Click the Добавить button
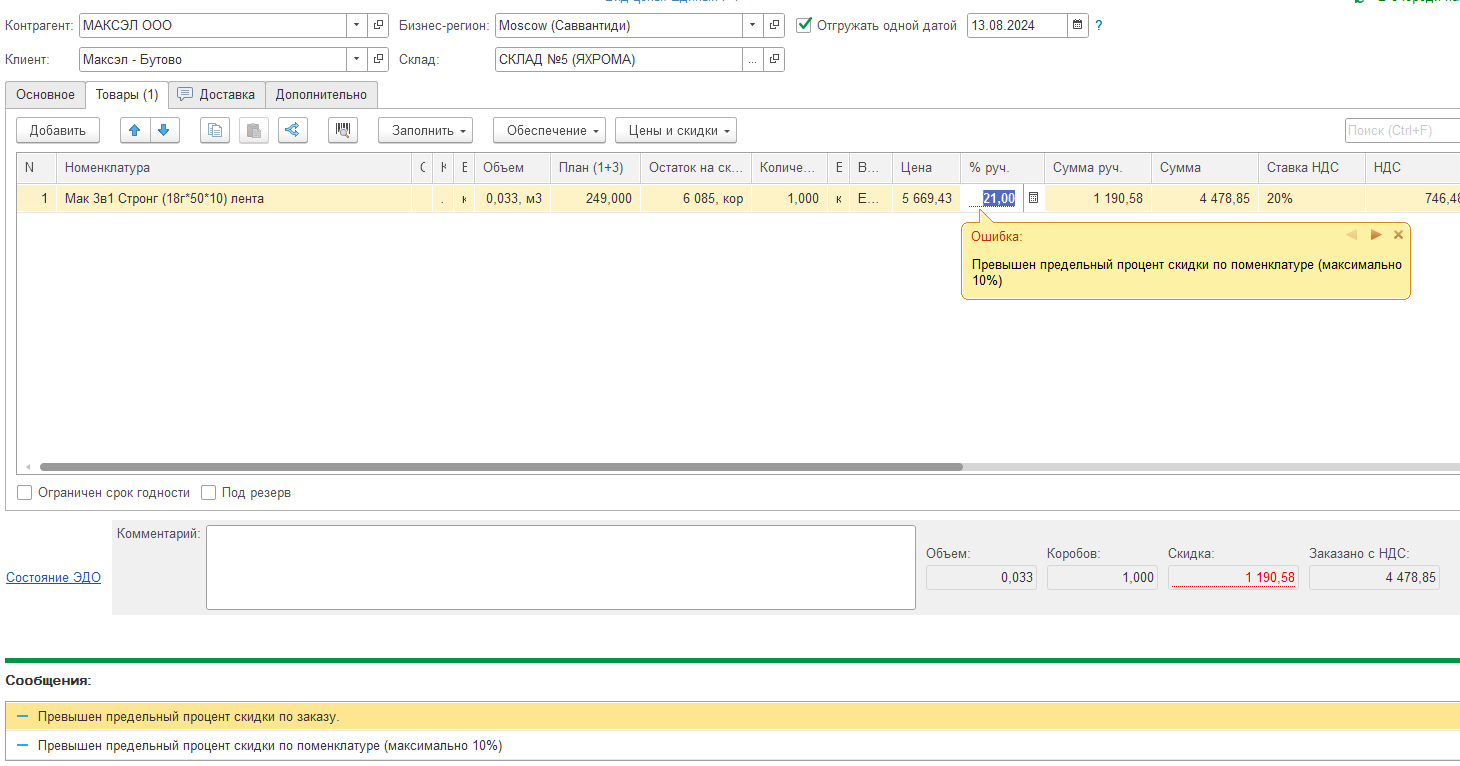1460x766 pixels. (x=57, y=130)
